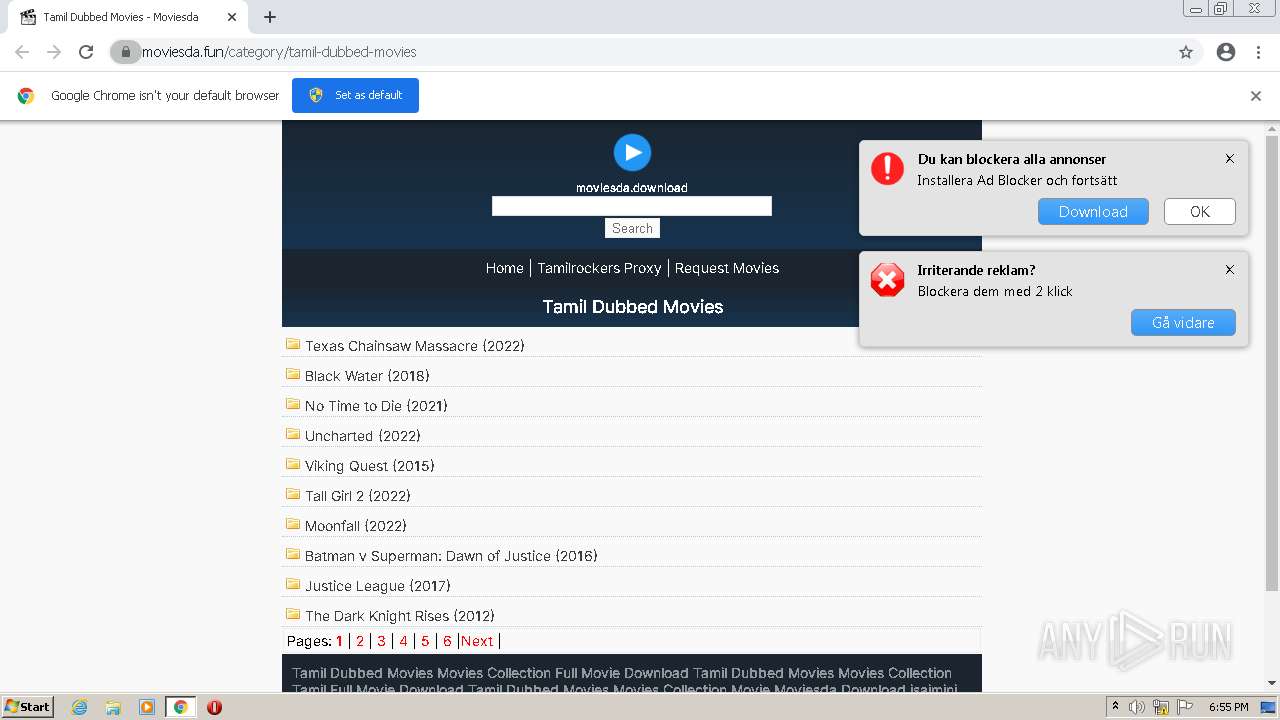
Task: Set Chrome as default browser
Action: pos(355,95)
